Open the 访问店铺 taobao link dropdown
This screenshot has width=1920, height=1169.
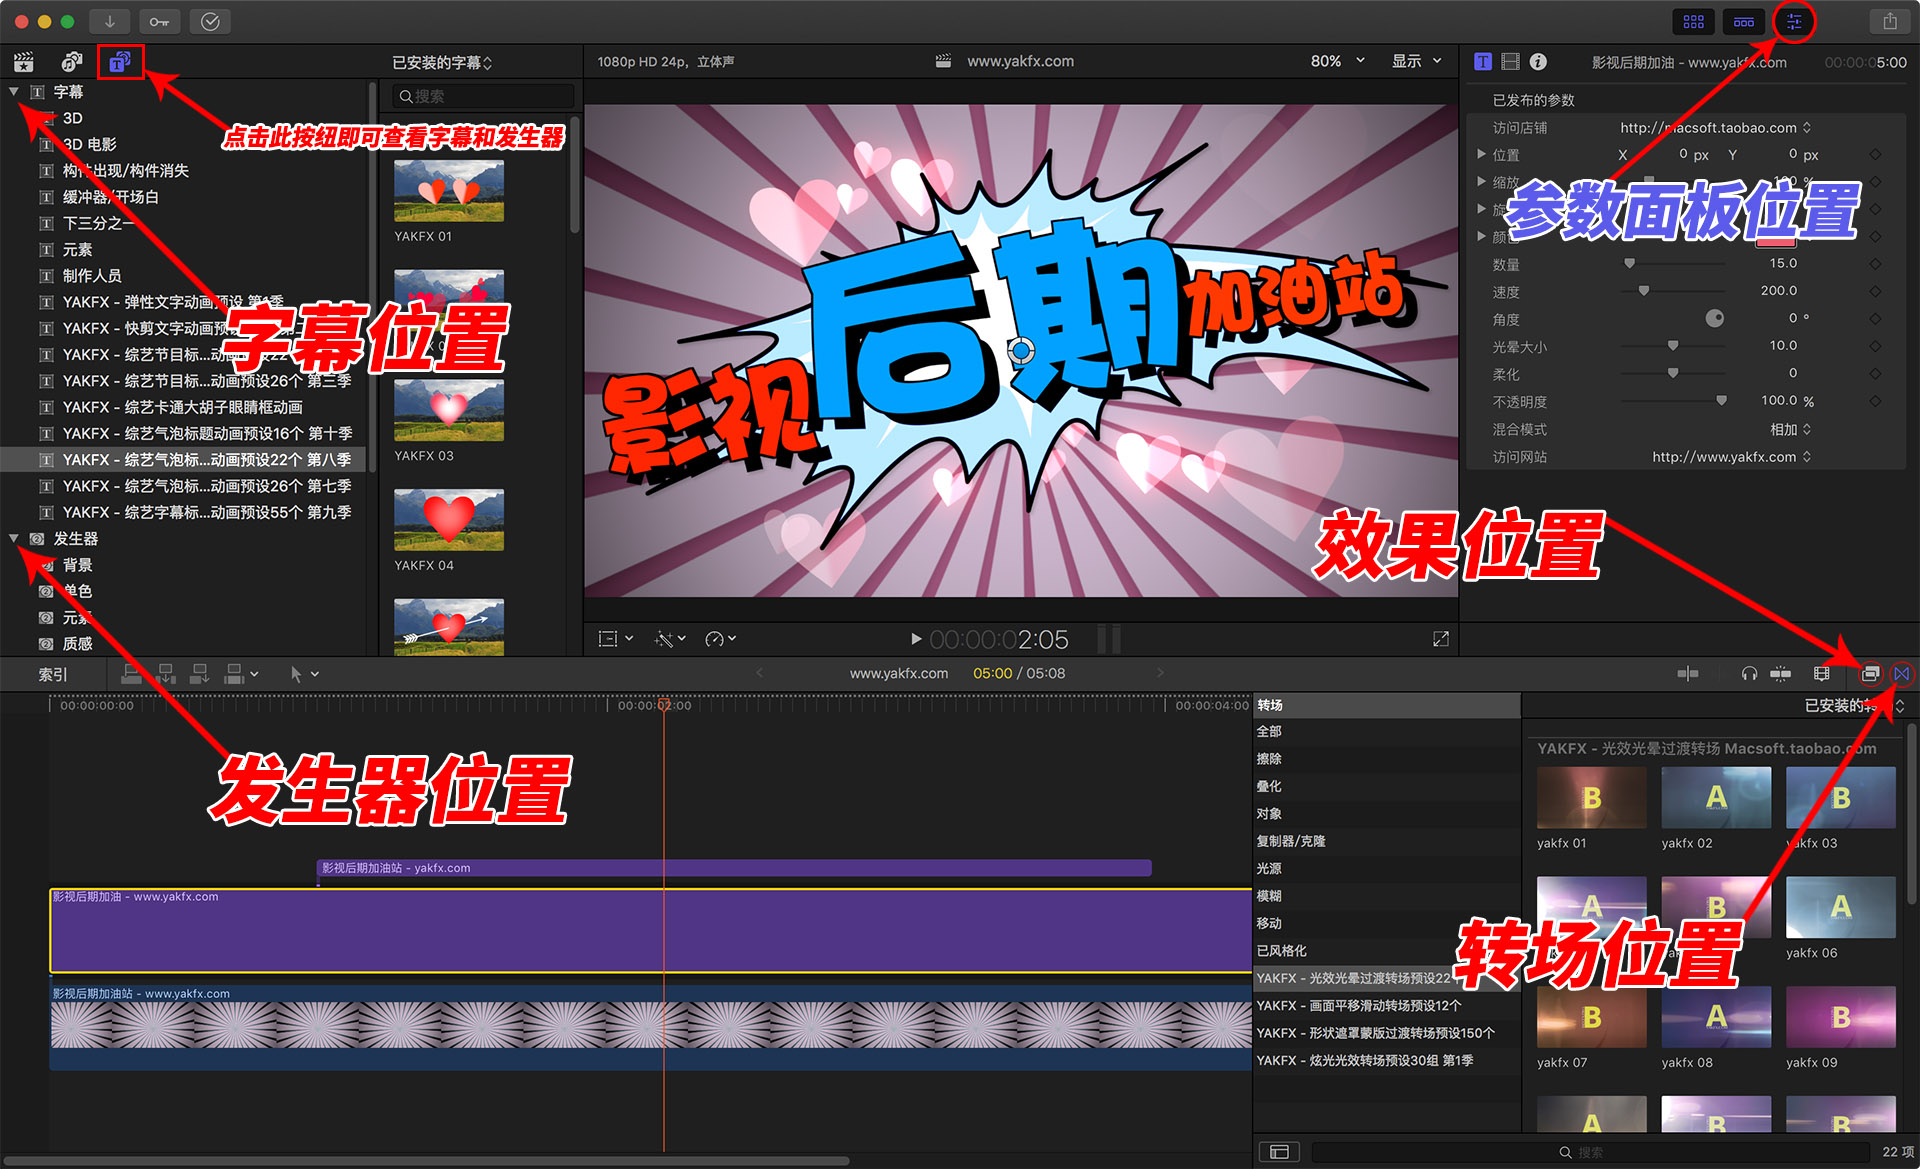pyautogui.click(x=1715, y=128)
